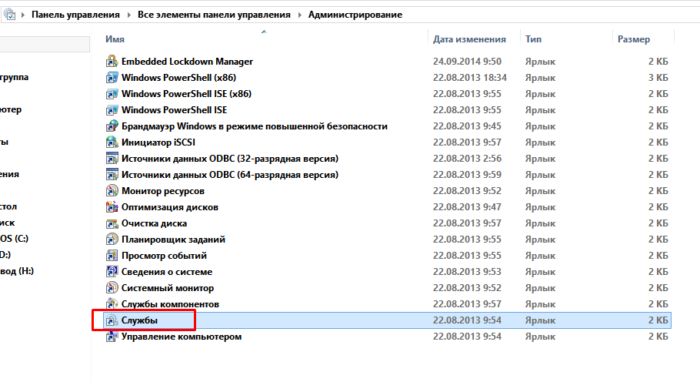
Task: Select the Windows PowerShell (x86) icon
Action: (x=112, y=78)
